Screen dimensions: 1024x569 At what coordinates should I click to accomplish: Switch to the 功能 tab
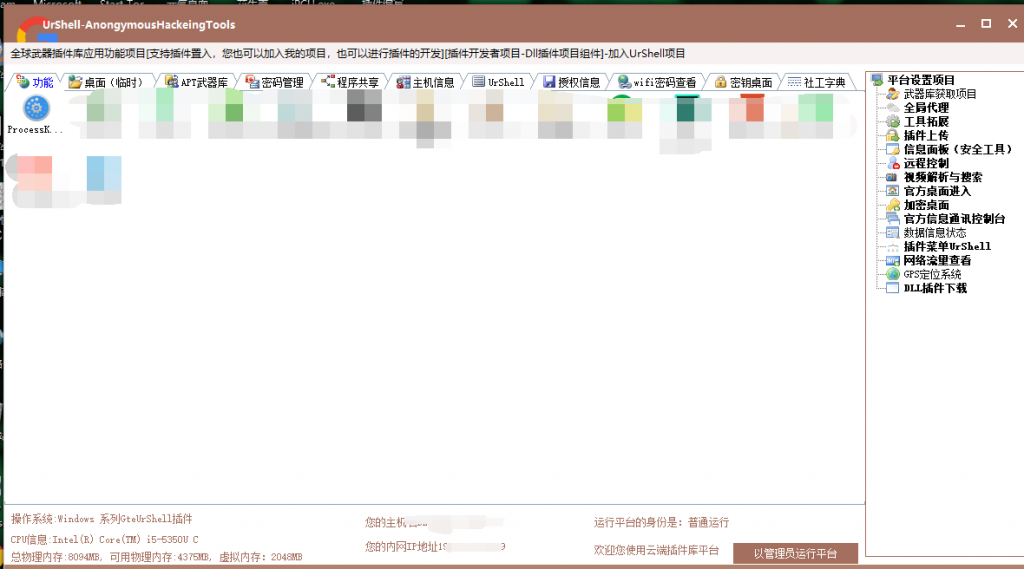point(35,82)
